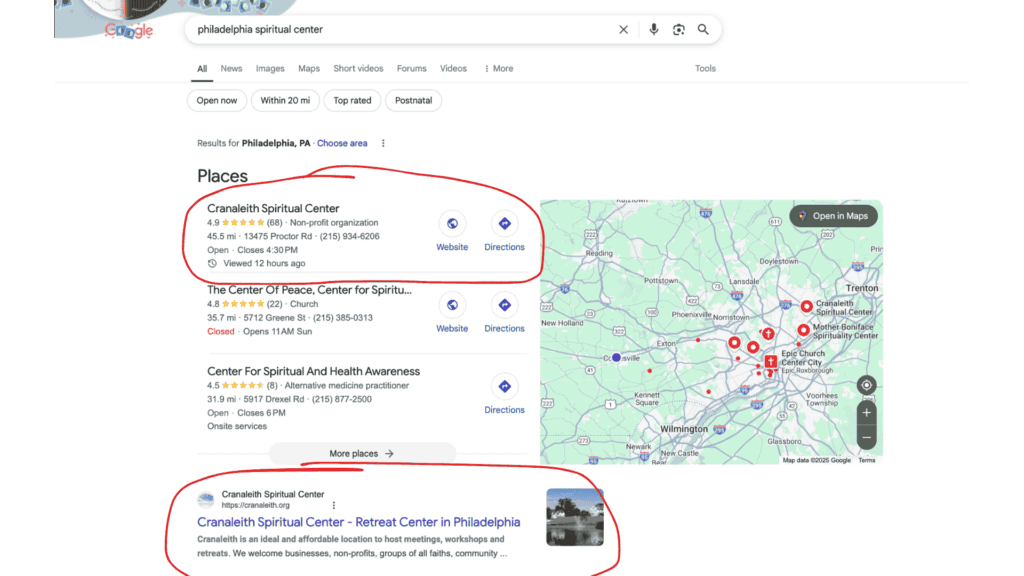The image size is (1024, 576).
Task: Click the map Terms link
Action: click(x=867, y=460)
